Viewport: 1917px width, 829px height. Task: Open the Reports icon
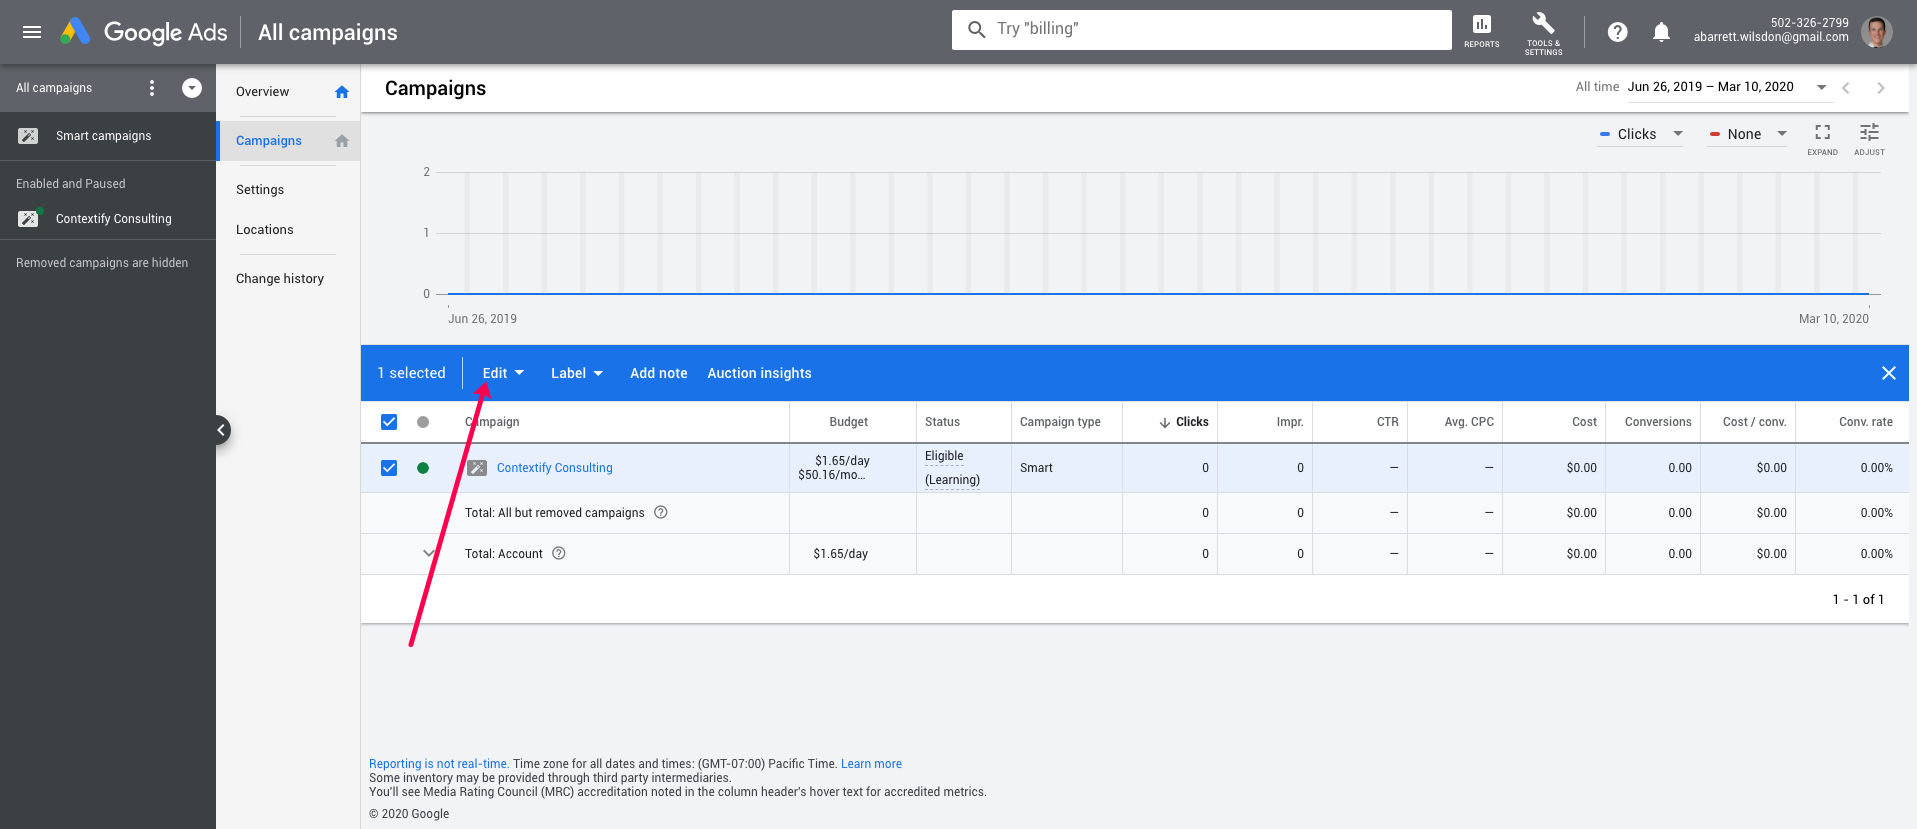[x=1481, y=31]
